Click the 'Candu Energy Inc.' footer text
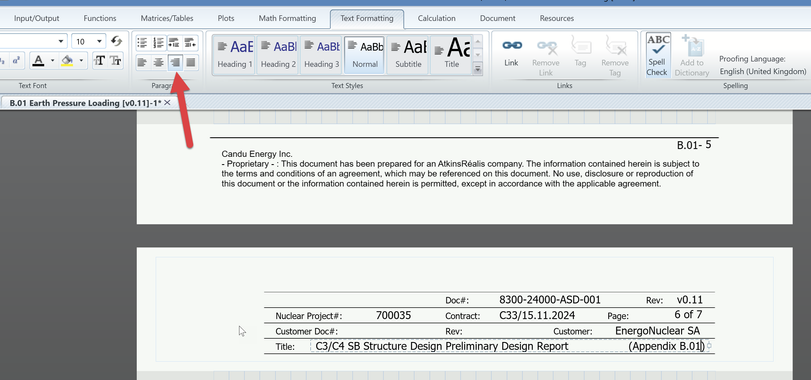 coord(257,154)
